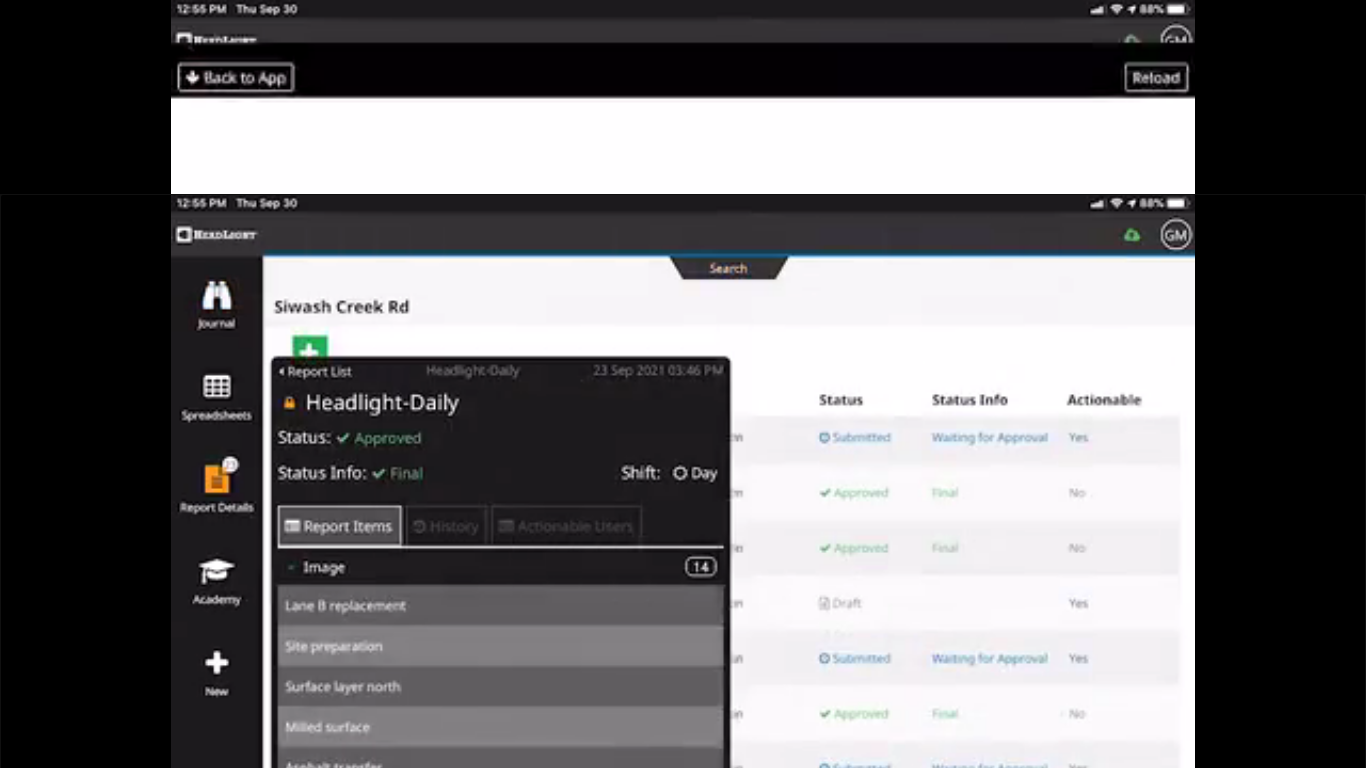Image resolution: width=1366 pixels, height=768 pixels.
Task: Open the Milled surface item
Action: click(x=500, y=728)
